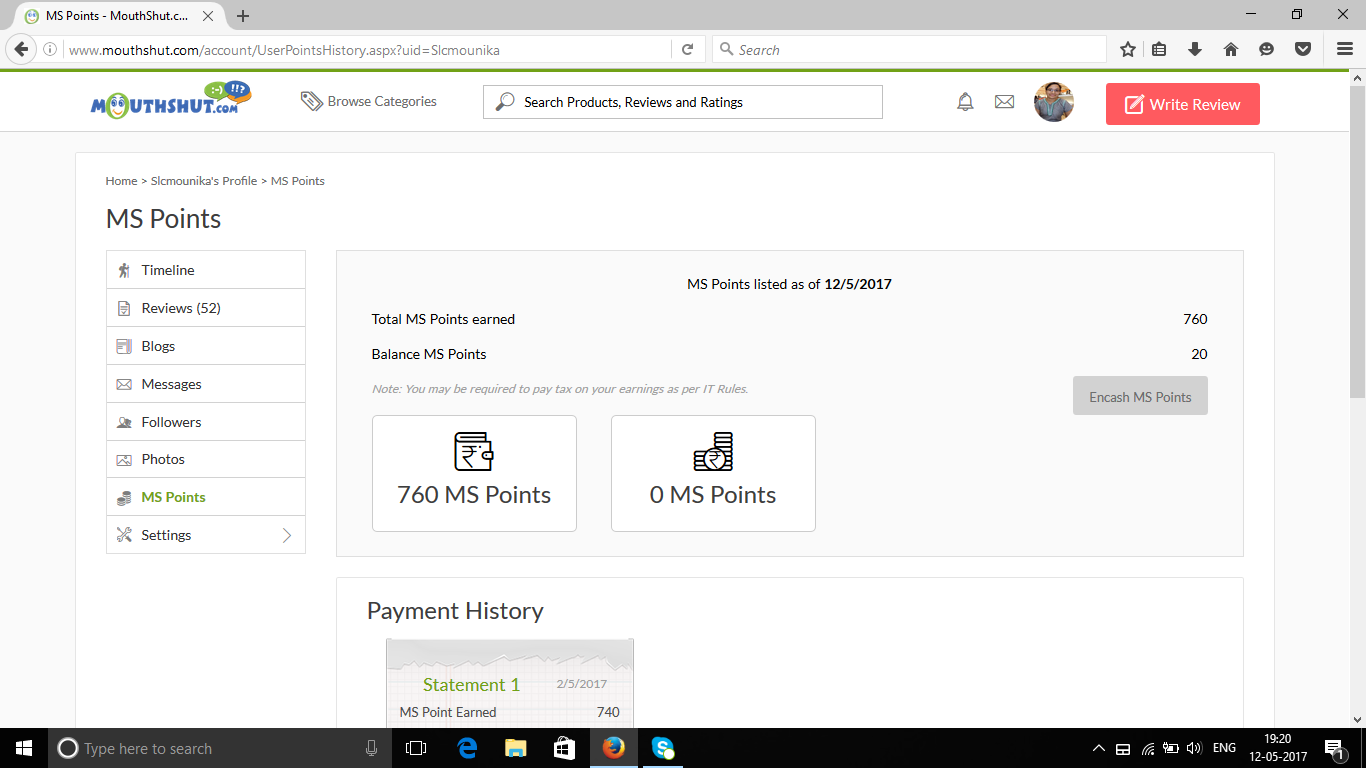Viewport: 1366px width, 768px height.
Task: Click the Settings tools icon
Action: coord(124,535)
